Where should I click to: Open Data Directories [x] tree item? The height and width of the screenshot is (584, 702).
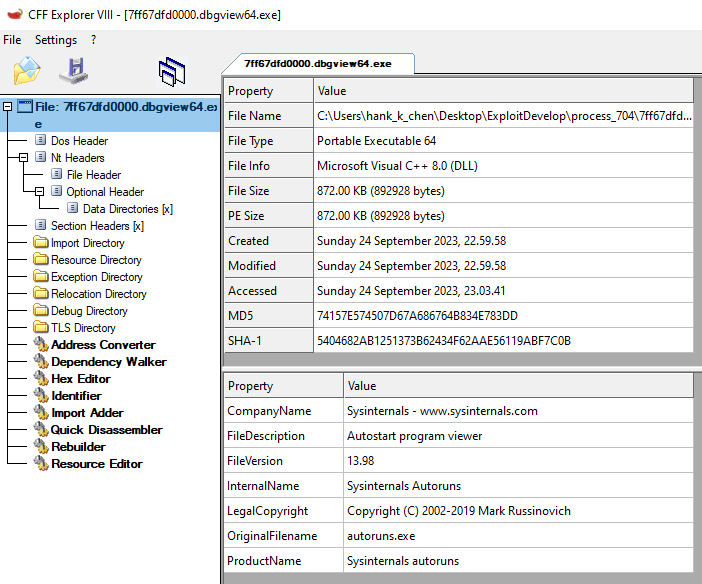[128, 209]
